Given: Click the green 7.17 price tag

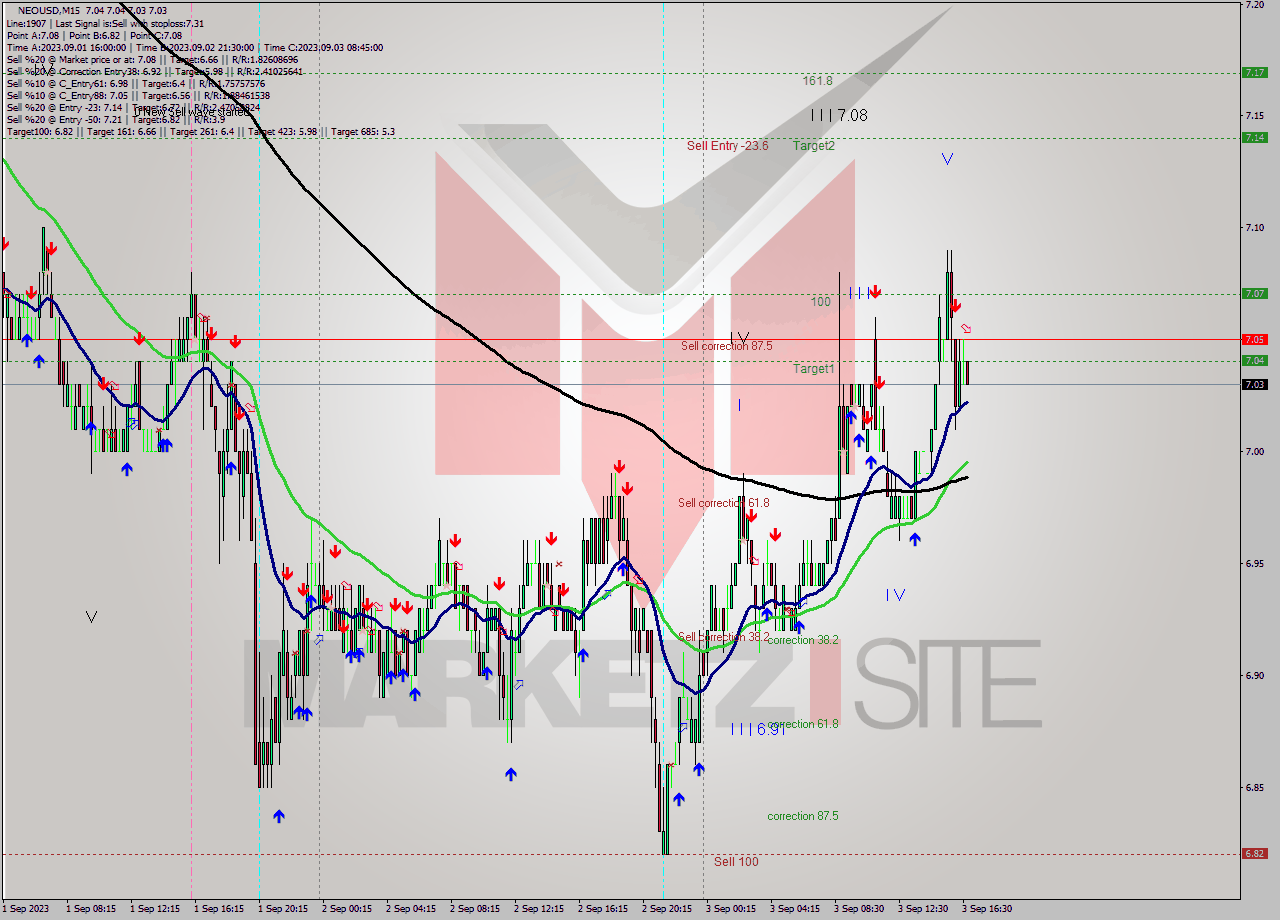Looking at the screenshot, I should click(1254, 72).
